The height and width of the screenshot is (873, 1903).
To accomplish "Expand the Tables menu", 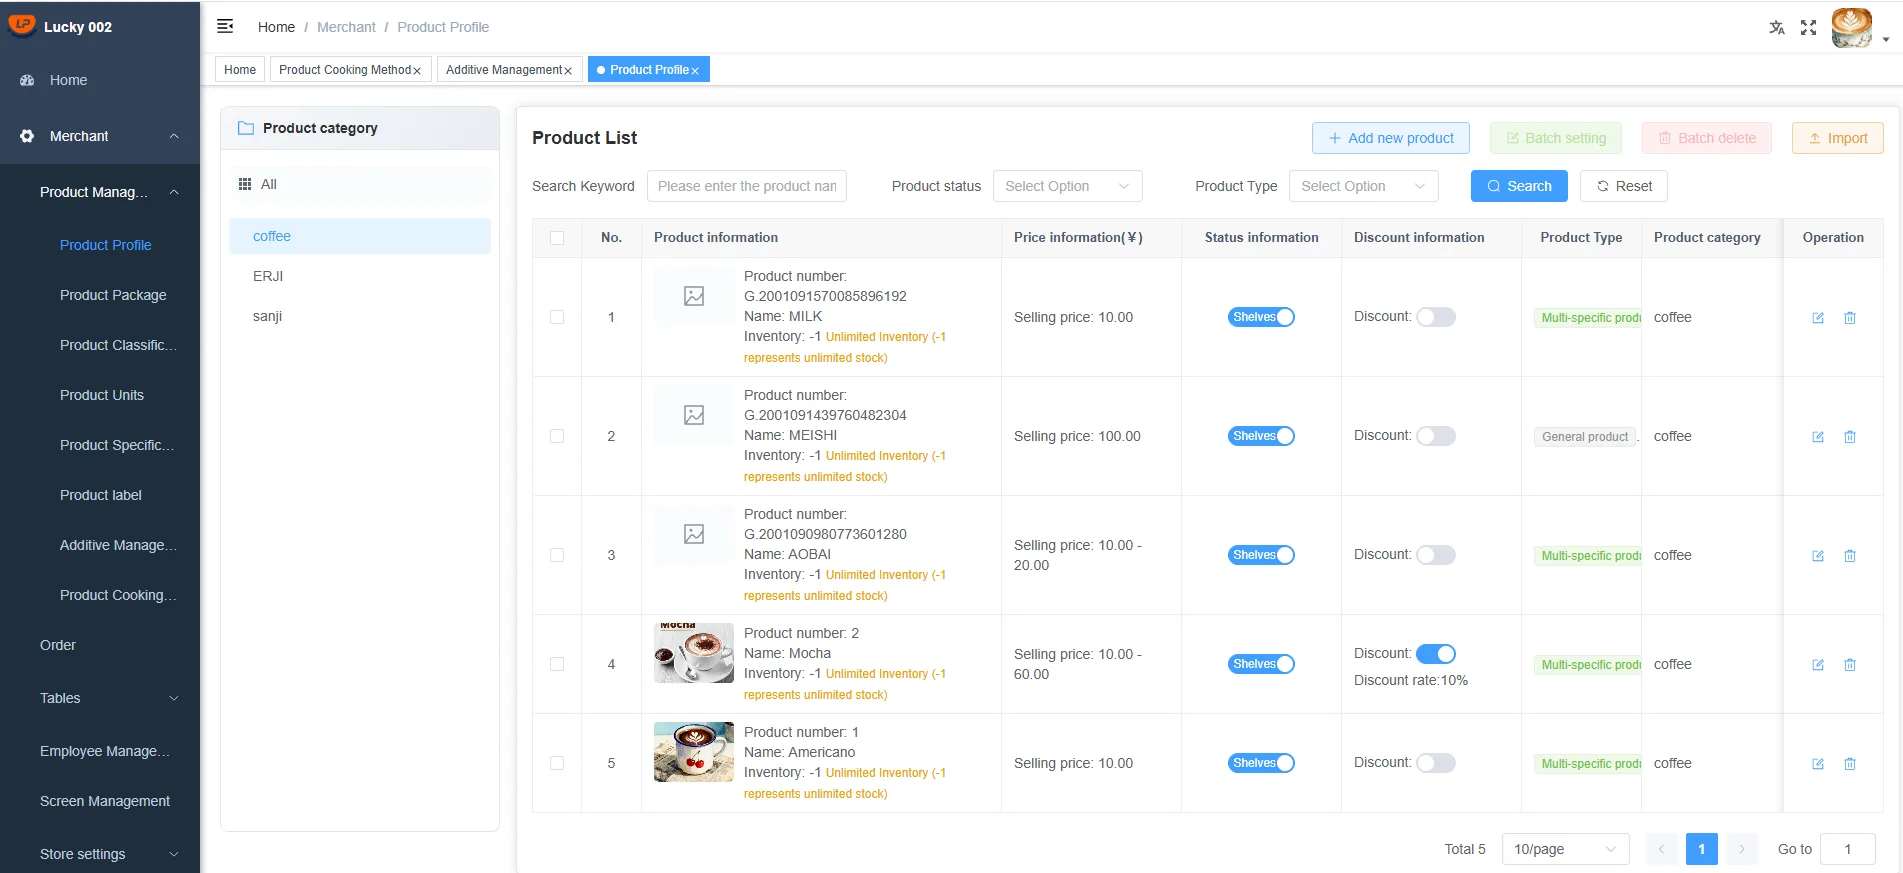I will 174,698.
